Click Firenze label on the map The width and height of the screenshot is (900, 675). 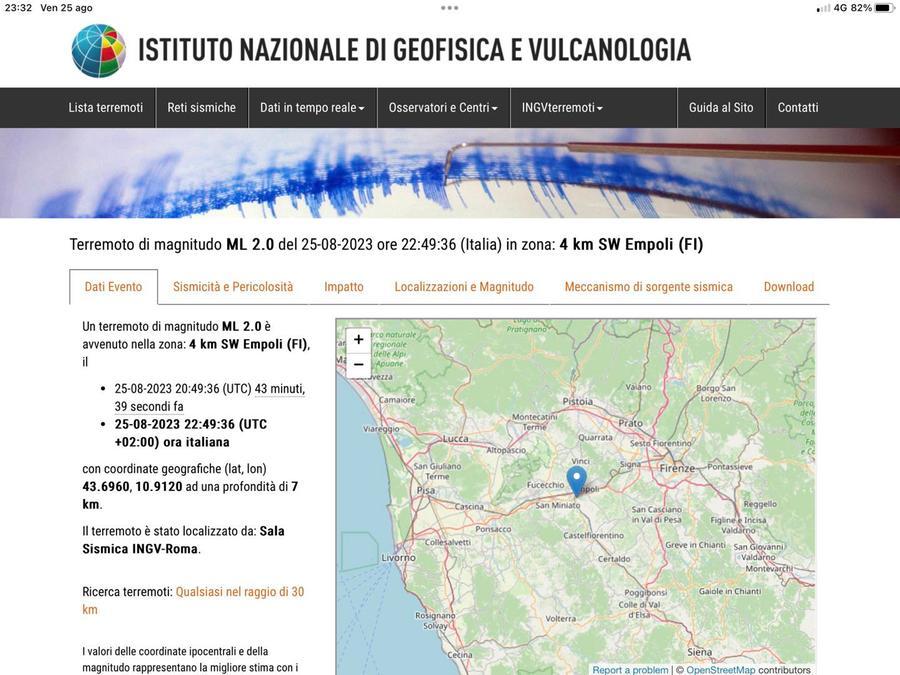[x=677, y=468]
